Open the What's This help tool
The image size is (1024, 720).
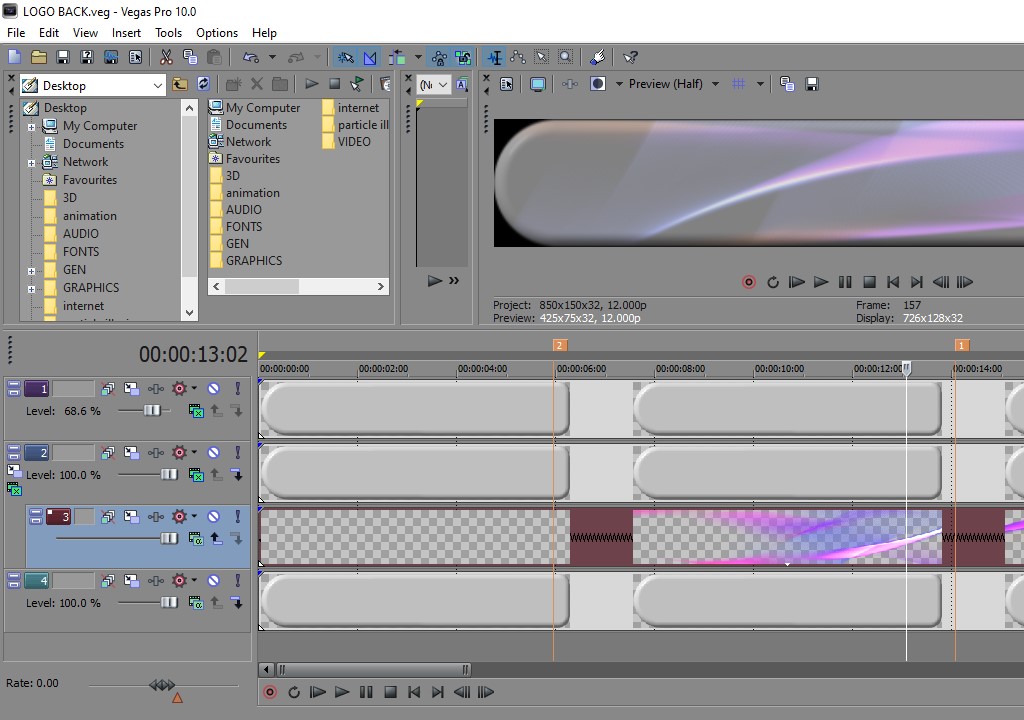coord(630,57)
